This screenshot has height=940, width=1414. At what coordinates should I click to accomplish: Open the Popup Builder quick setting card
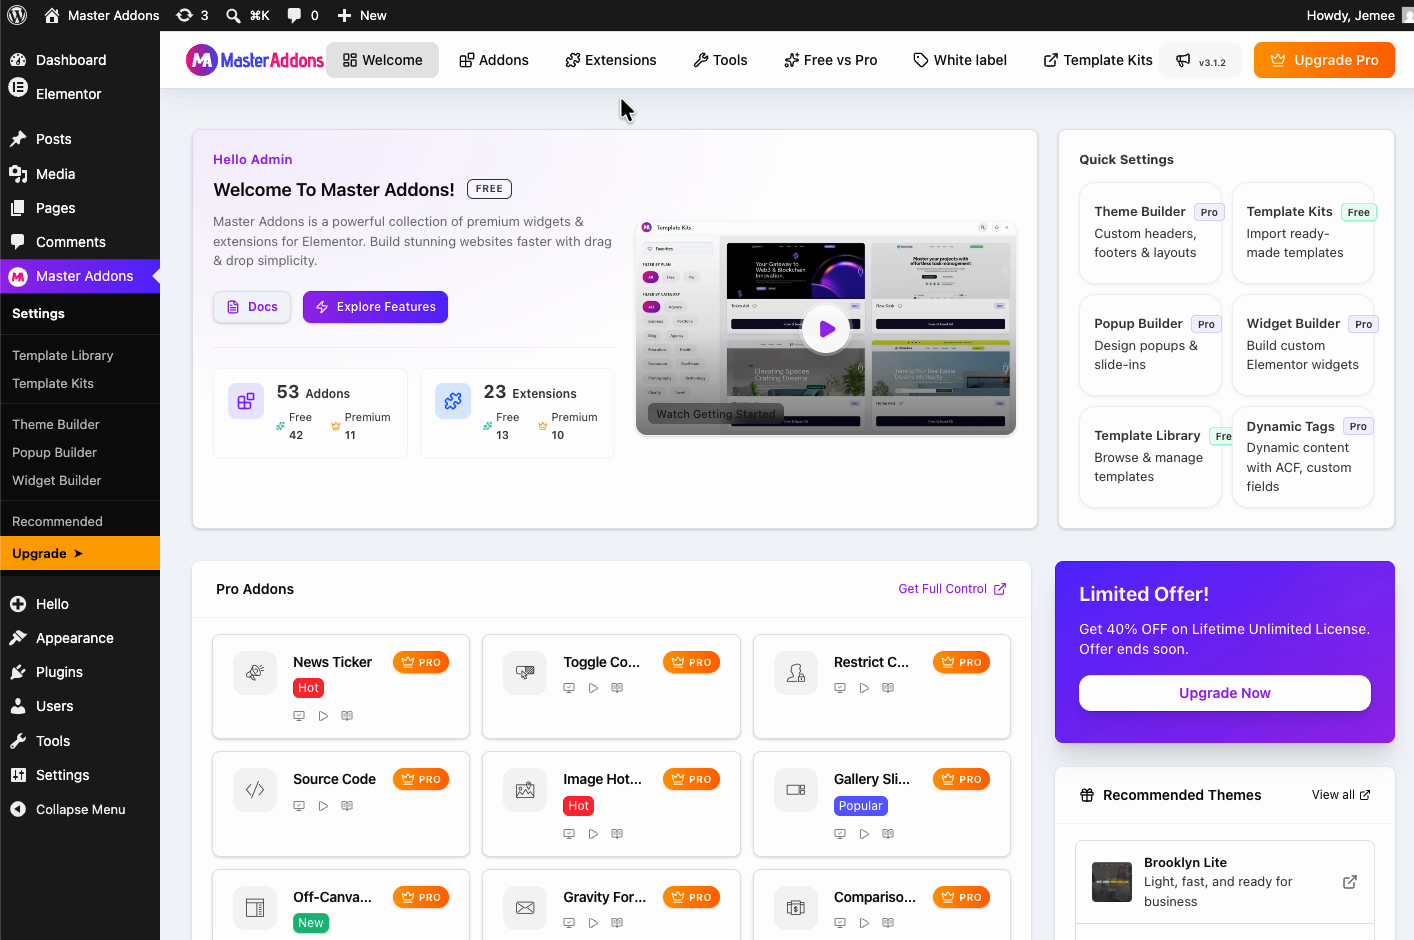tap(1150, 345)
